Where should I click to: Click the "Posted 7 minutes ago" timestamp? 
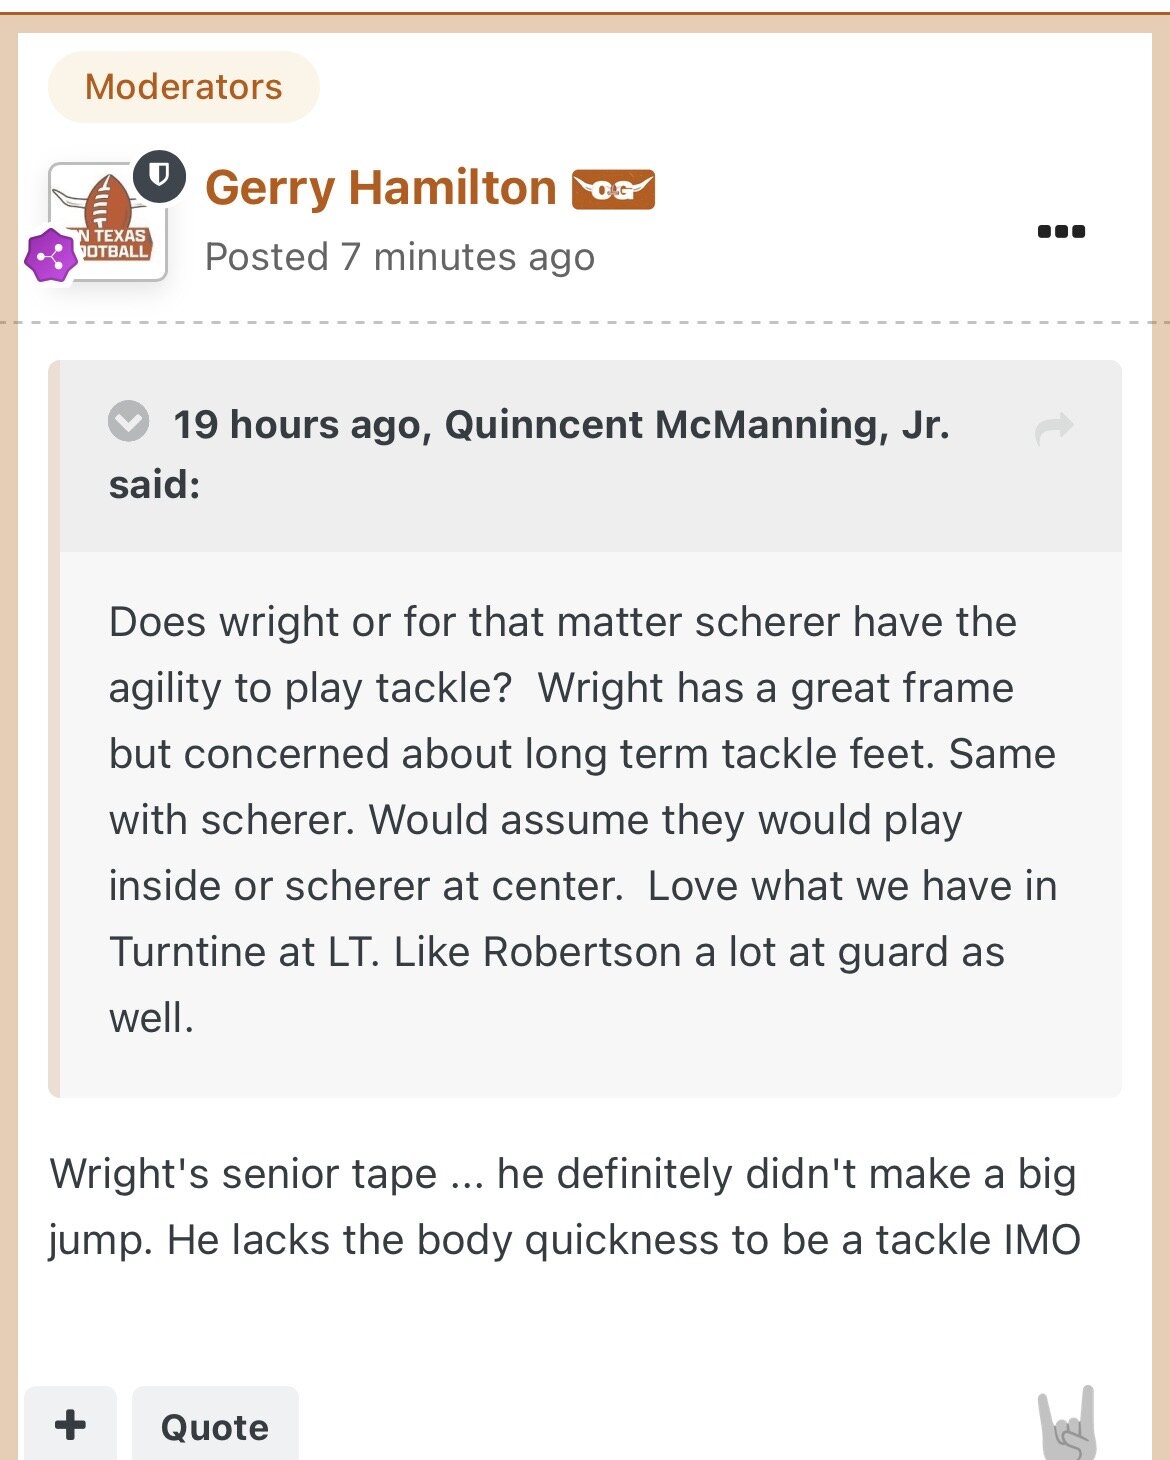pos(399,257)
